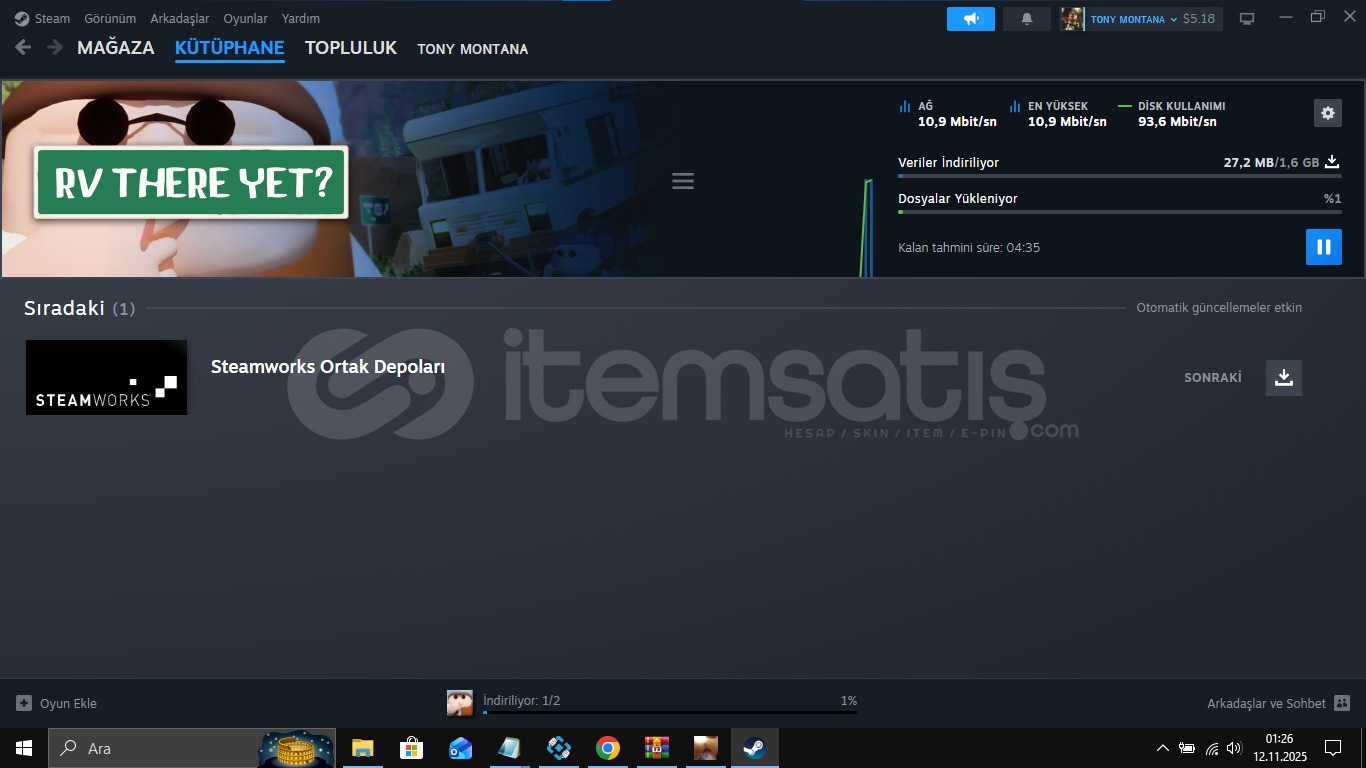Click the Ara taskbar search box
The width and height of the screenshot is (1366, 768).
pos(193,748)
